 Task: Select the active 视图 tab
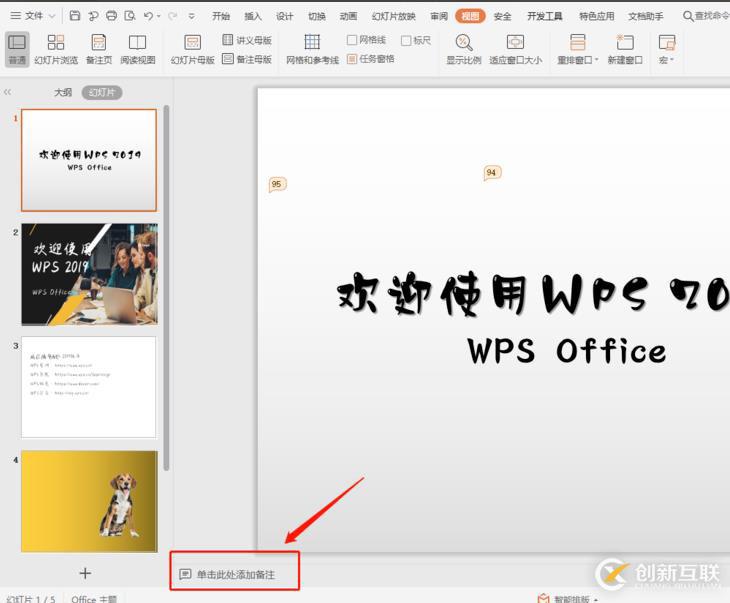point(470,16)
